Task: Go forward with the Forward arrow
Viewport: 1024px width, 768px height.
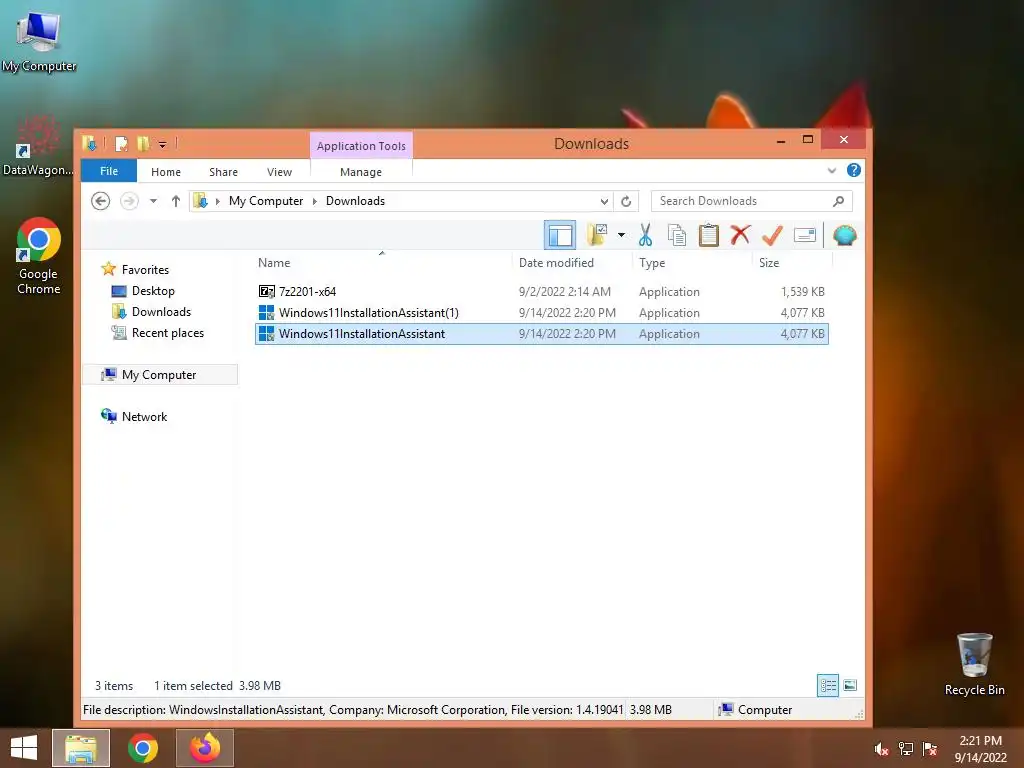Action: pyautogui.click(x=129, y=201)
